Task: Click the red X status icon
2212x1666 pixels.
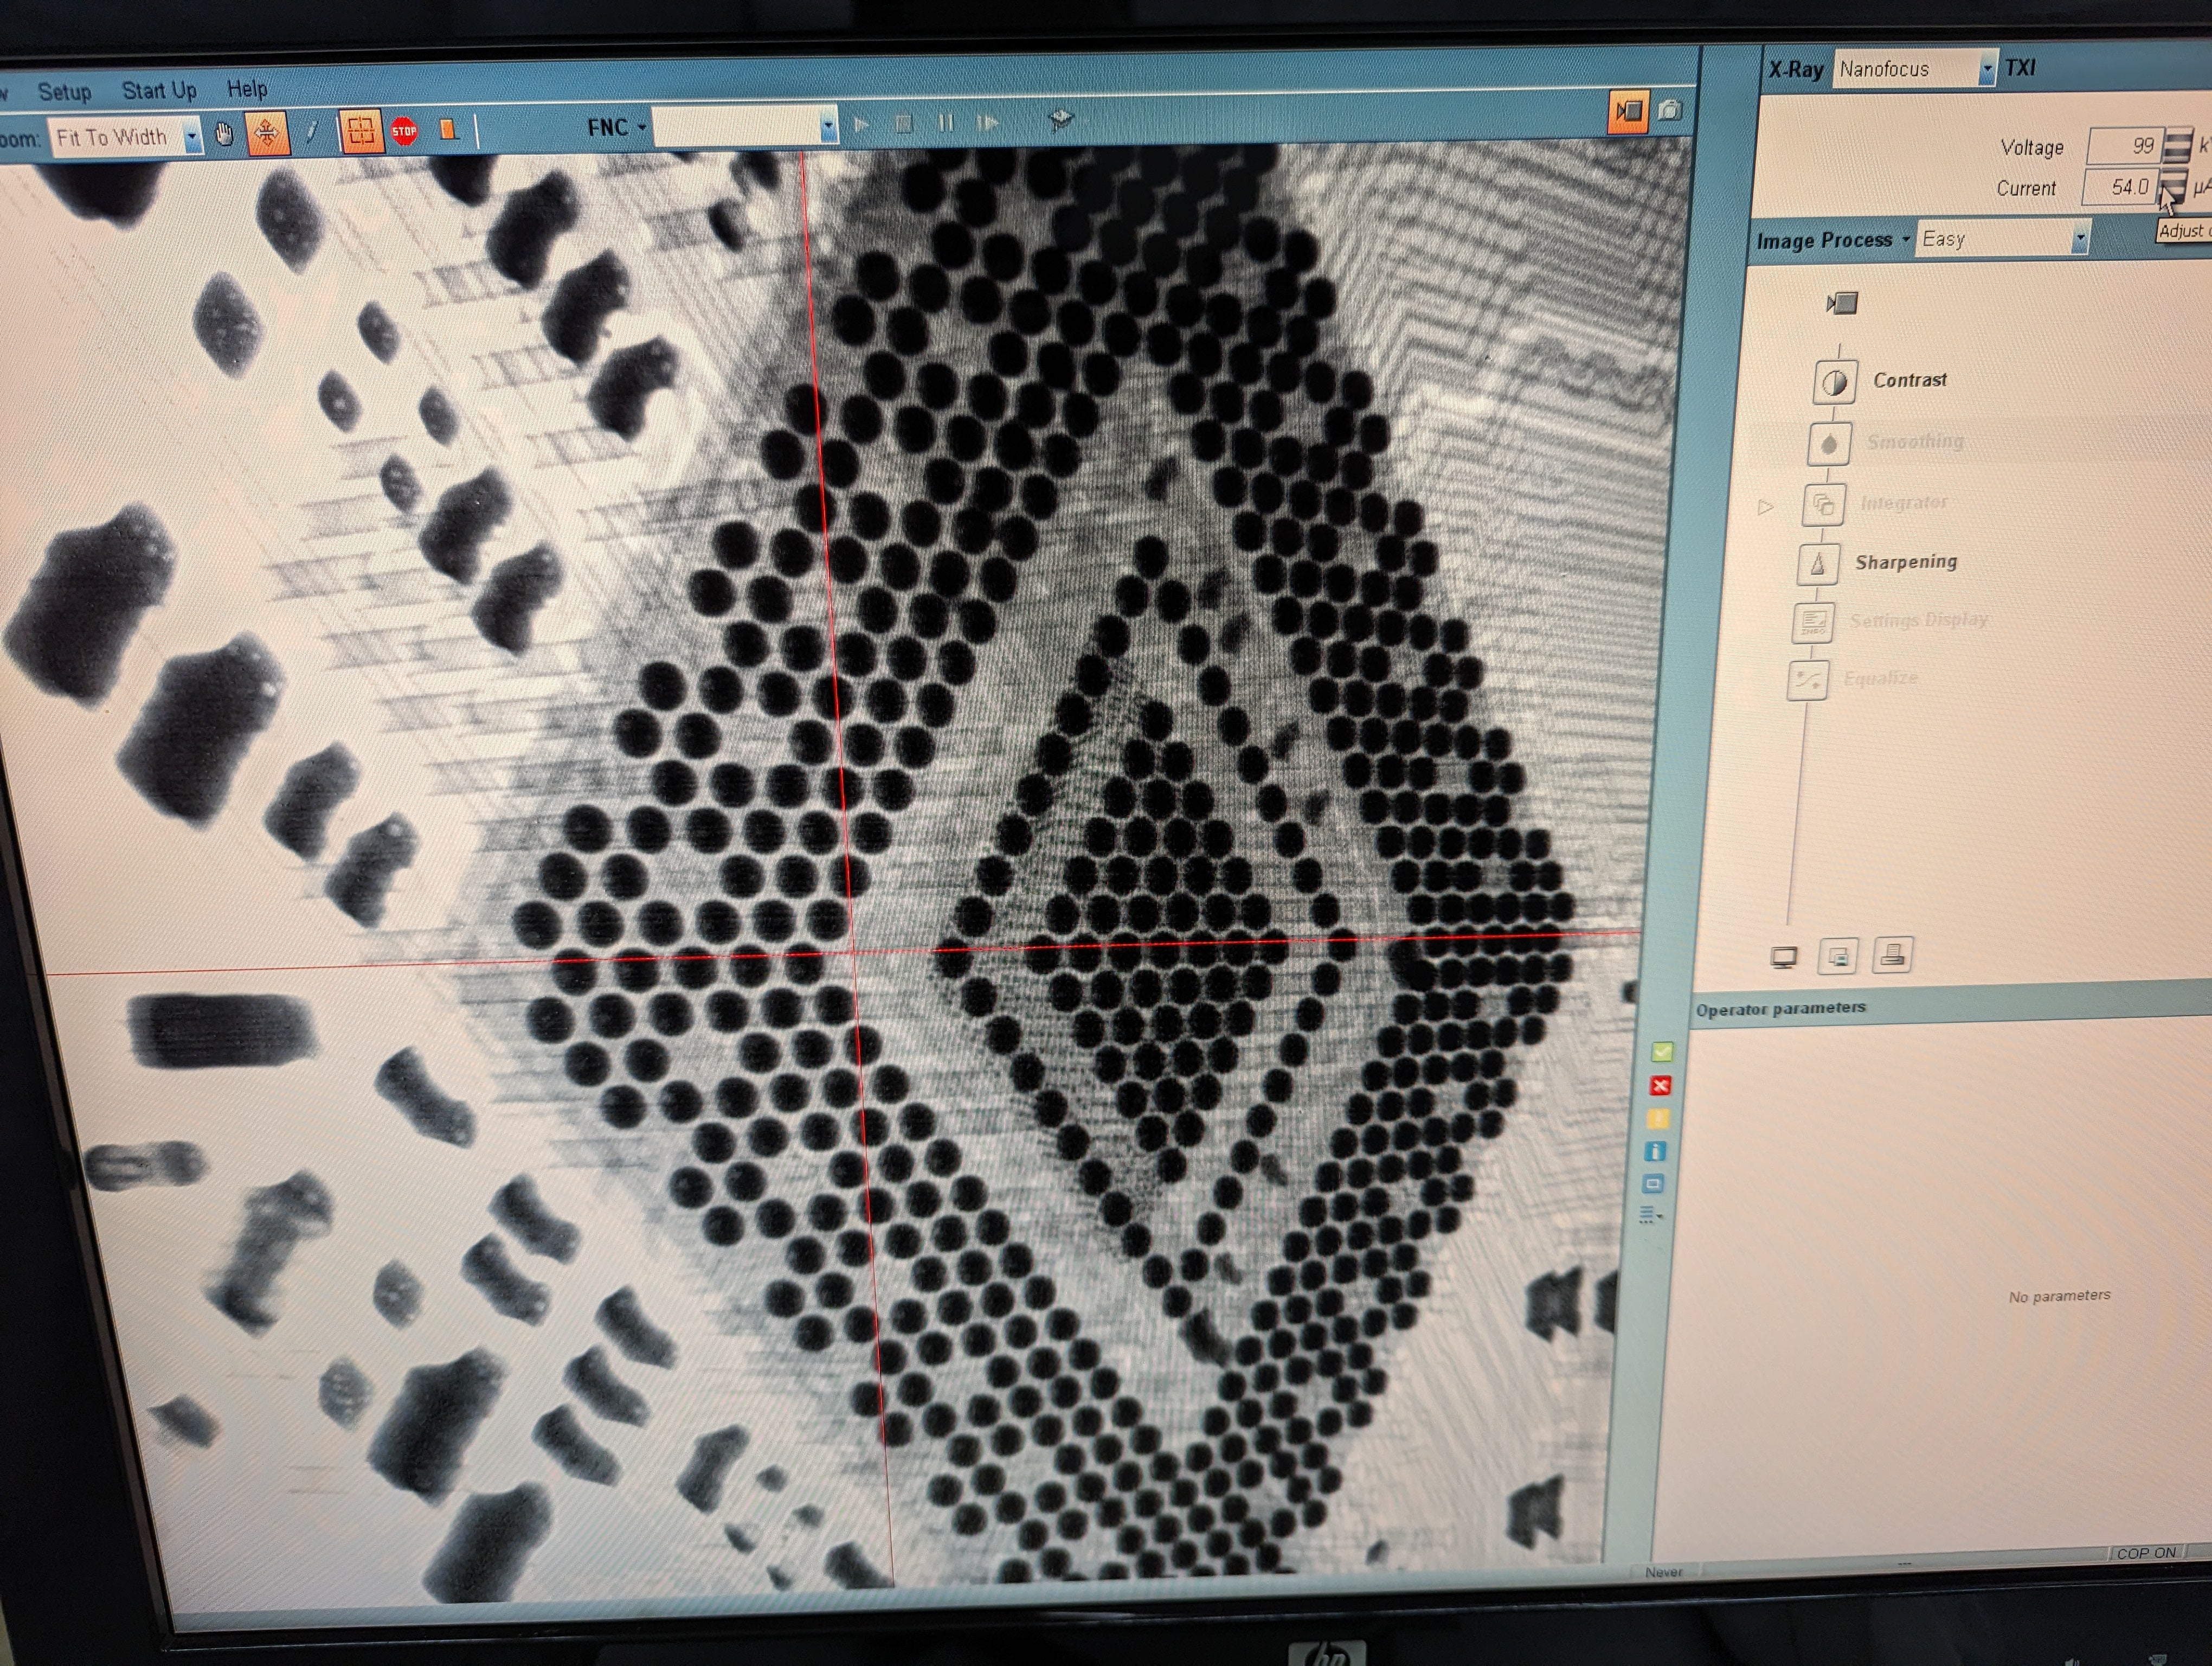Action: [1660, 1085]
